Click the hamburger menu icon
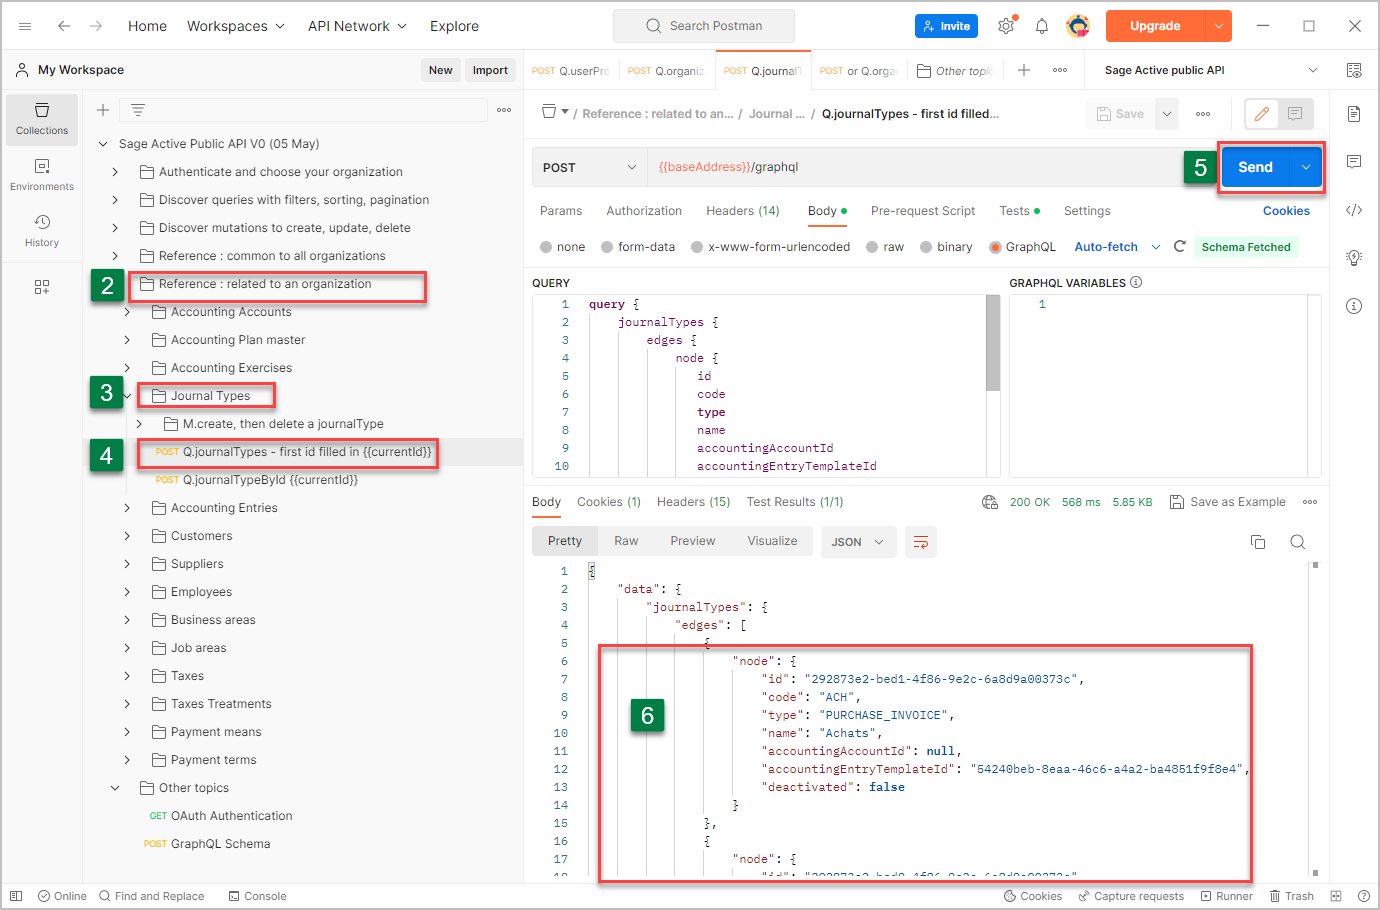This screenshot has width=1380, height=910. 25,26
